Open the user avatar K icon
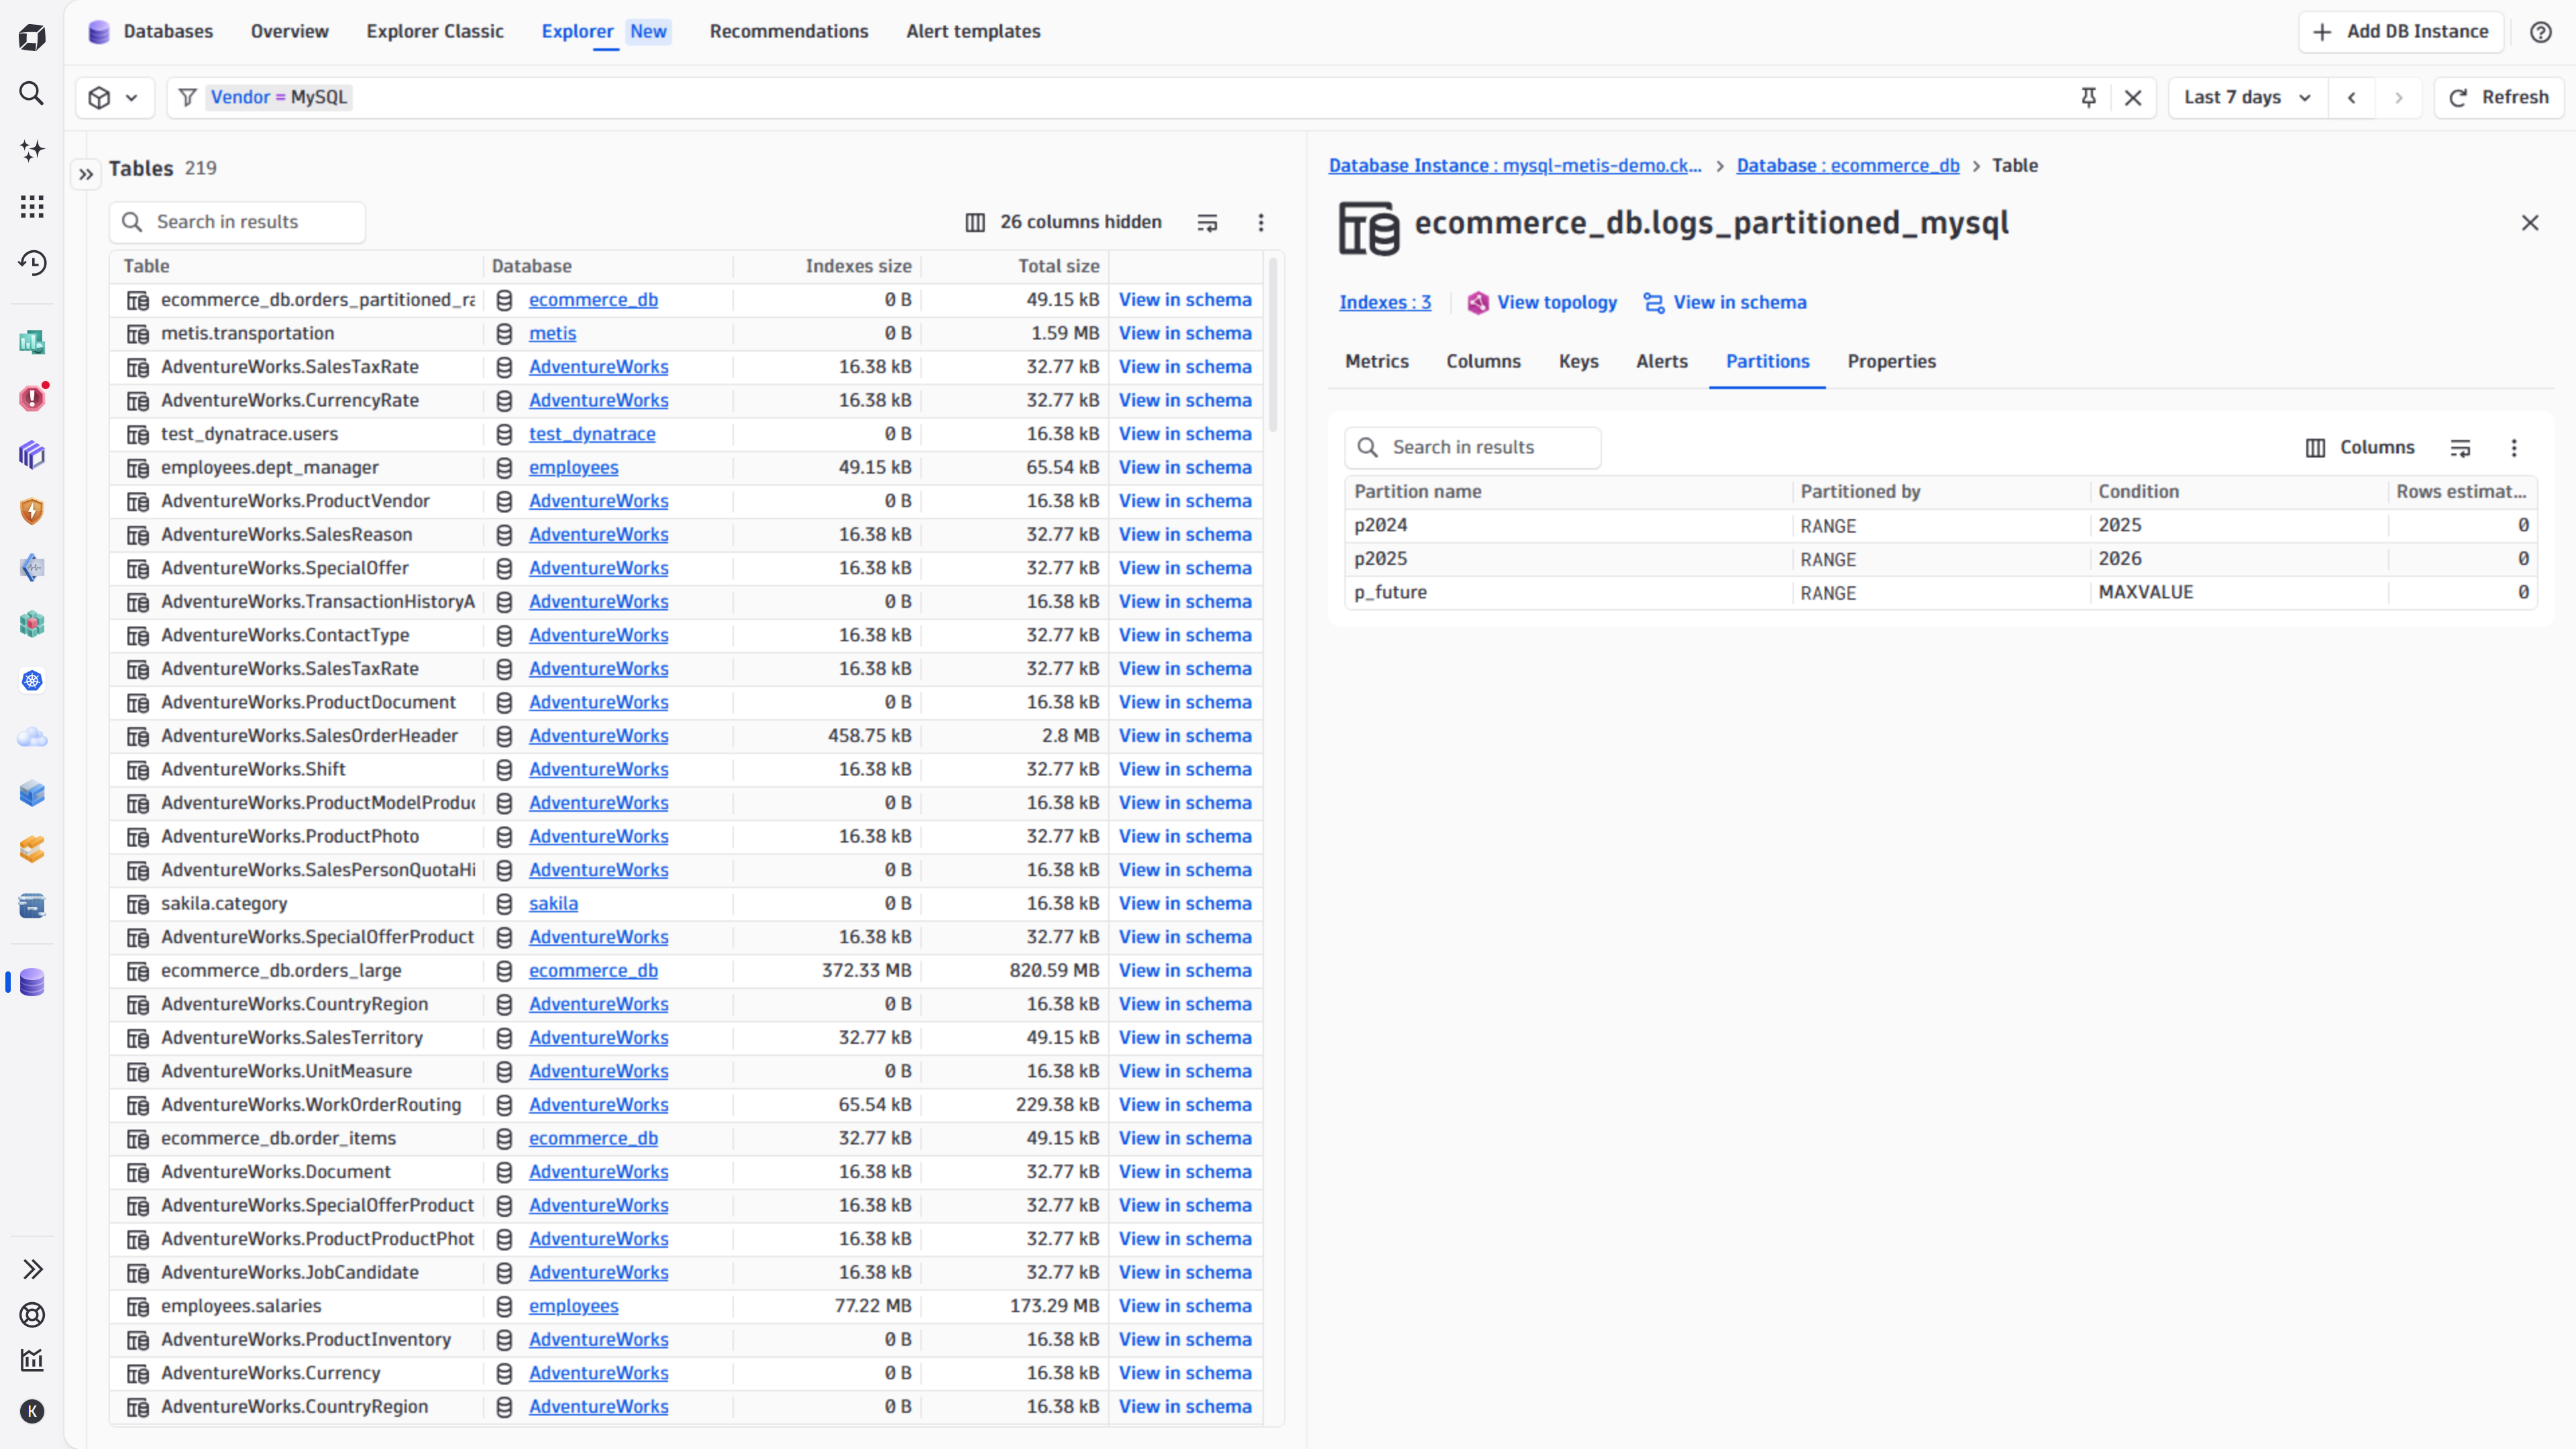Image resolution: width=2576 pixels, height=1449 pixels. point(32,1411)
